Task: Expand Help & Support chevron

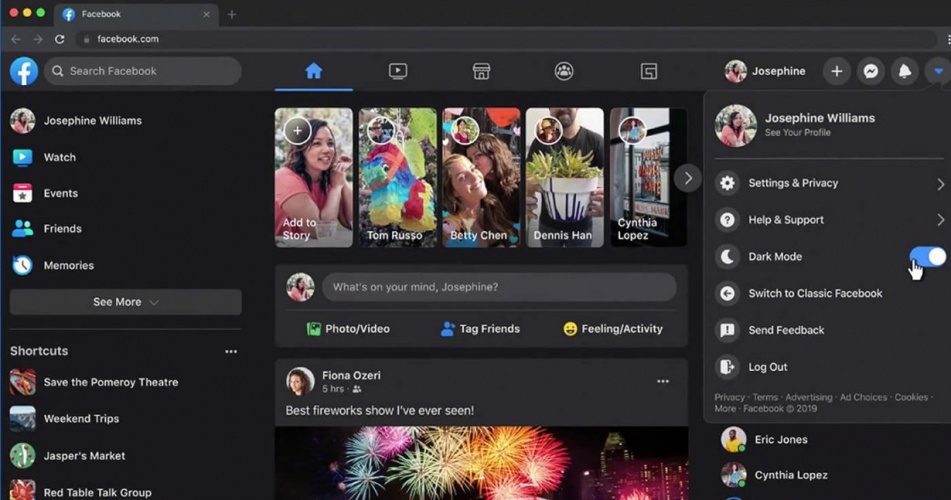Action: click(x=940, y=220)
